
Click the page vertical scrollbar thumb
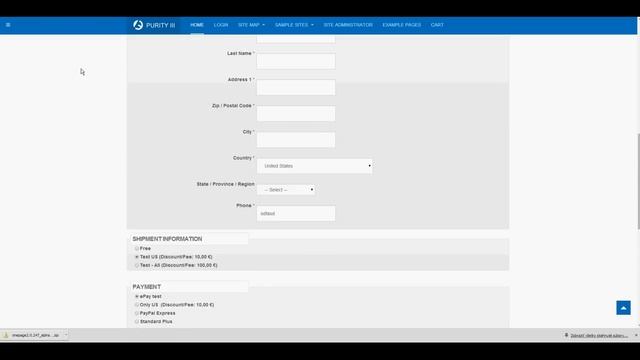(x=638, y=181)
